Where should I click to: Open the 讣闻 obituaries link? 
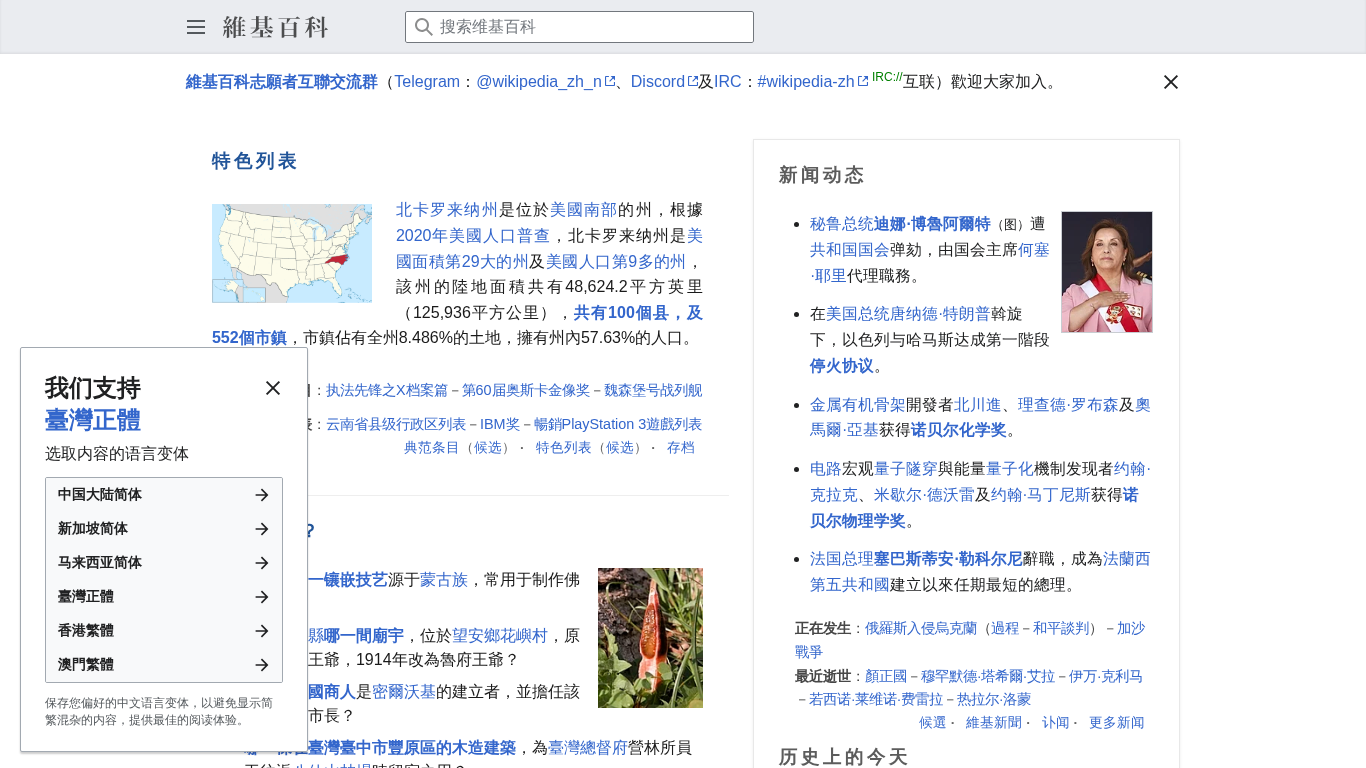1056,723
